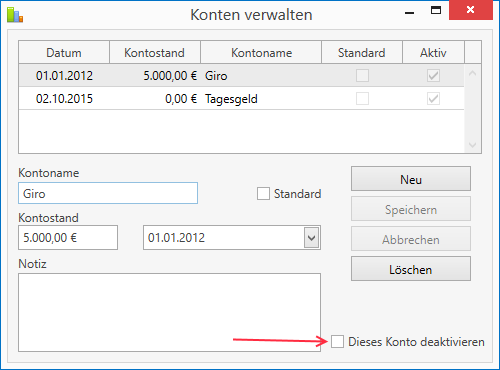The height and width of the screenshot is (370, 500).
Task: Maximize the Konten verwalten window
Action: point(436,11)
